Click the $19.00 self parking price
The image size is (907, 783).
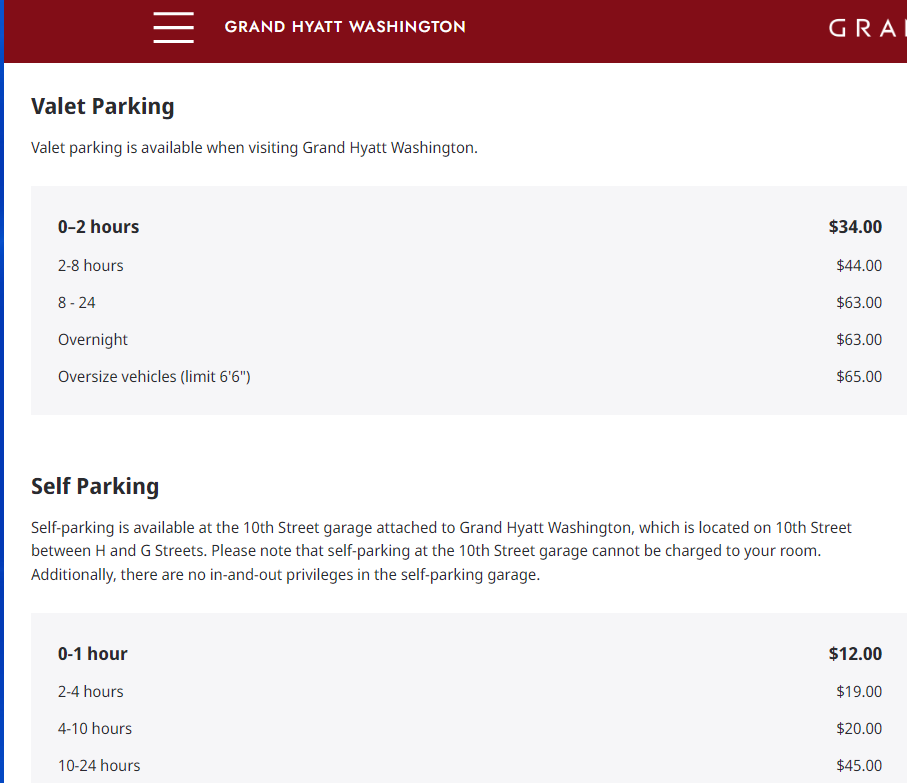(859, 692)
